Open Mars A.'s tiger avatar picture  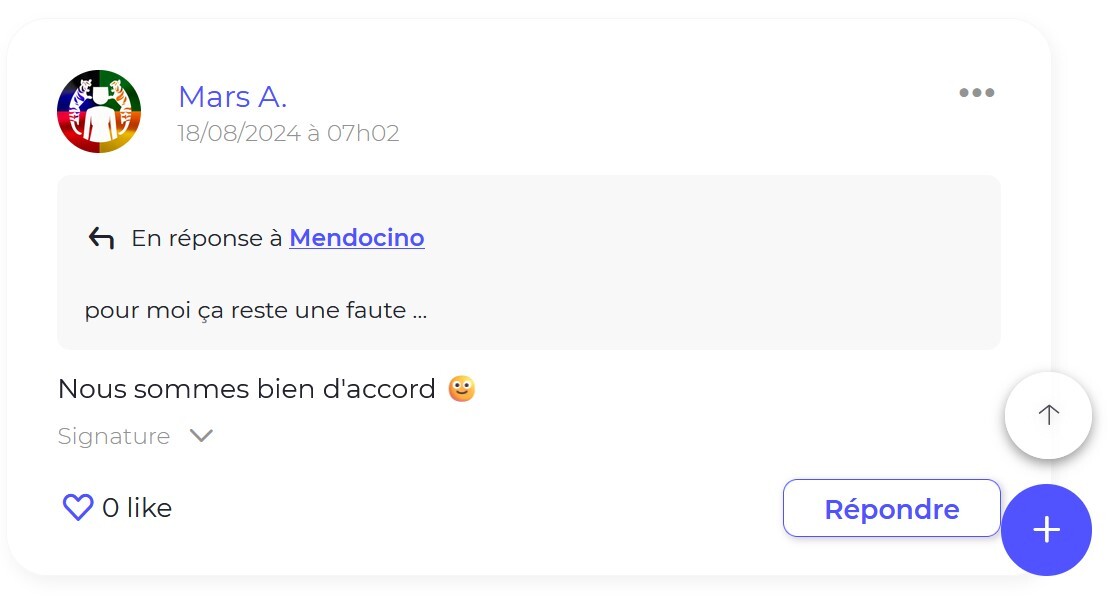99,111
